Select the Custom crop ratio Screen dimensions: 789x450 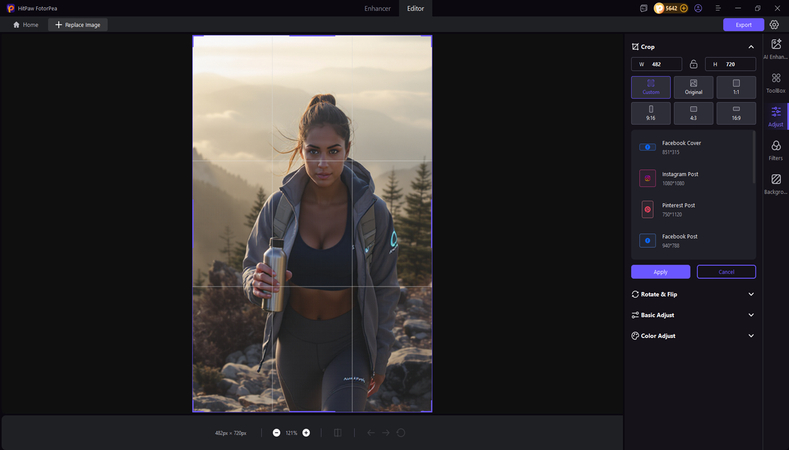651,87
